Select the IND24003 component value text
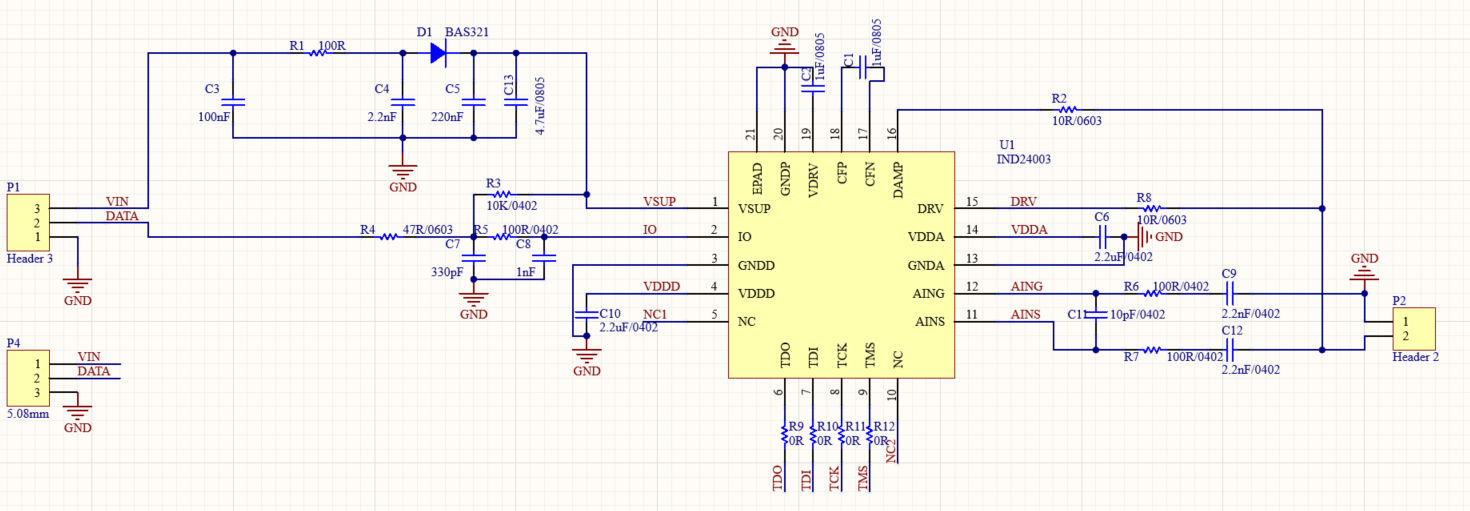The height and width of the screenshot is (511, 1470). (x=1023, y=159)
